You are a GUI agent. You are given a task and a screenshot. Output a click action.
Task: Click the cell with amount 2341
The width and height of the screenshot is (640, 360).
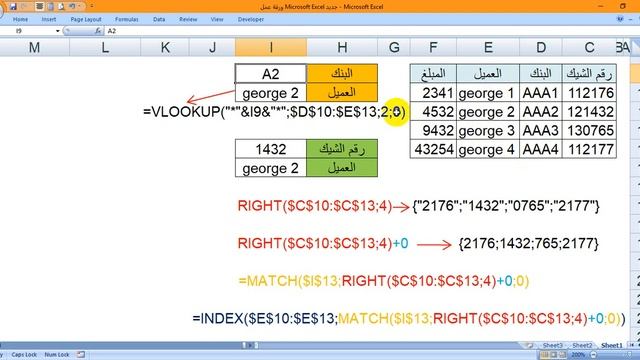tap(433, 93)
